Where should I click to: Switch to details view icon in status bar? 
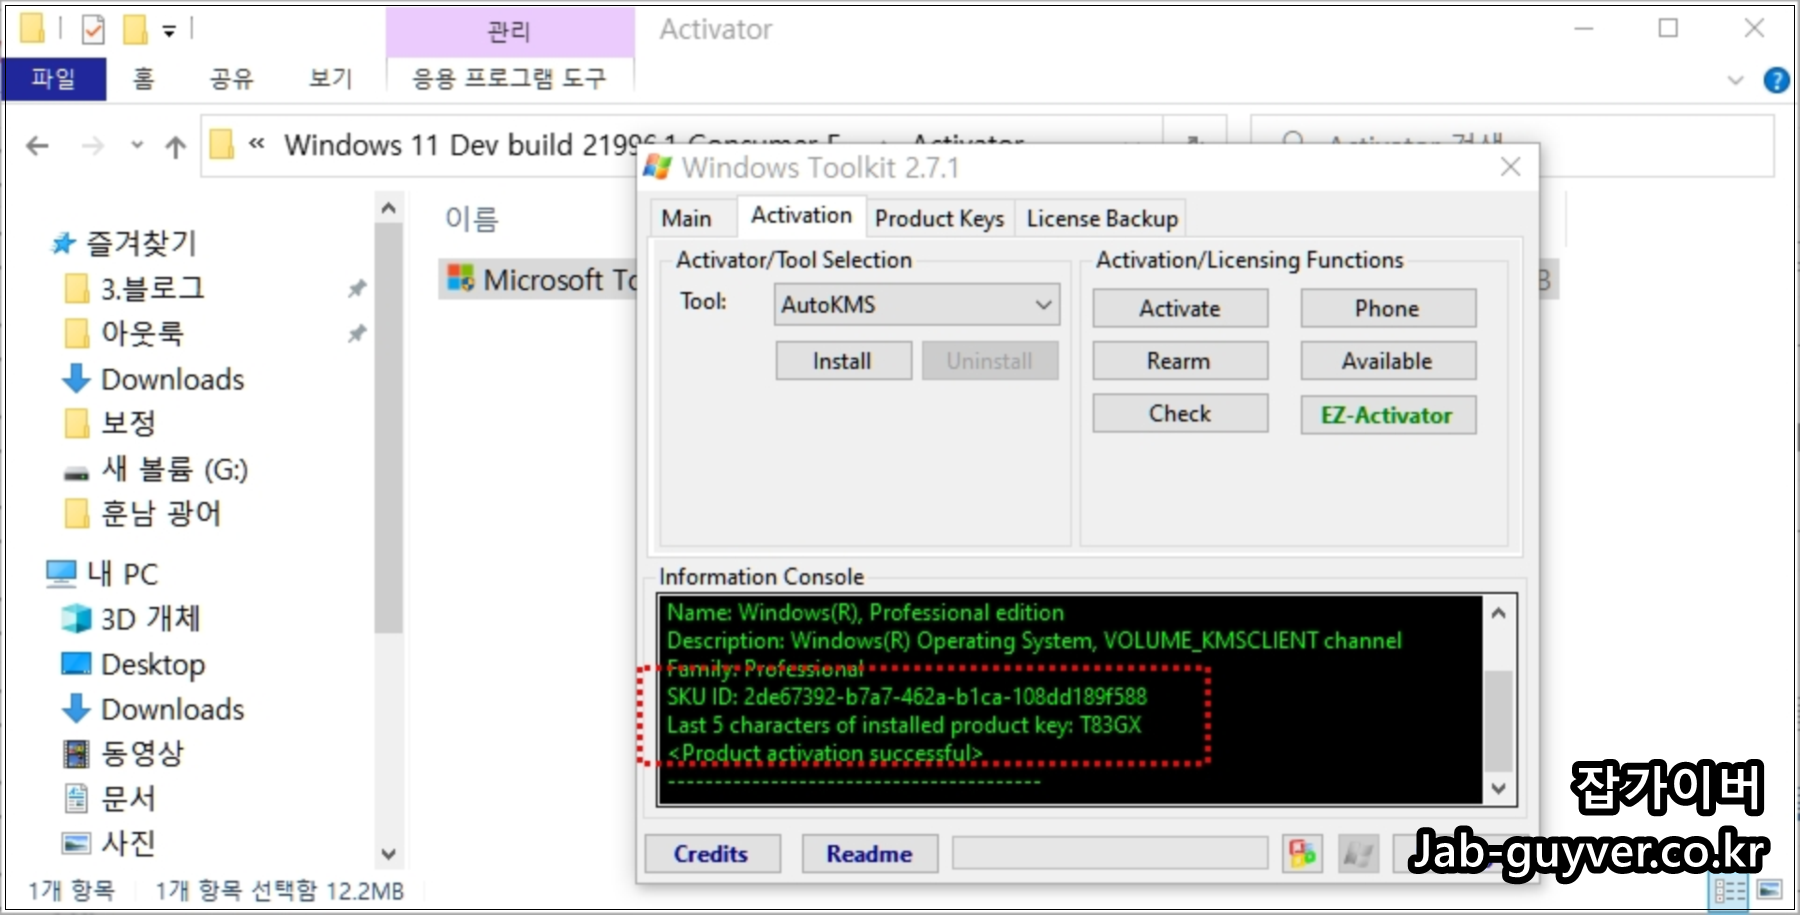pyautogui.click(x=1729, y=890)
